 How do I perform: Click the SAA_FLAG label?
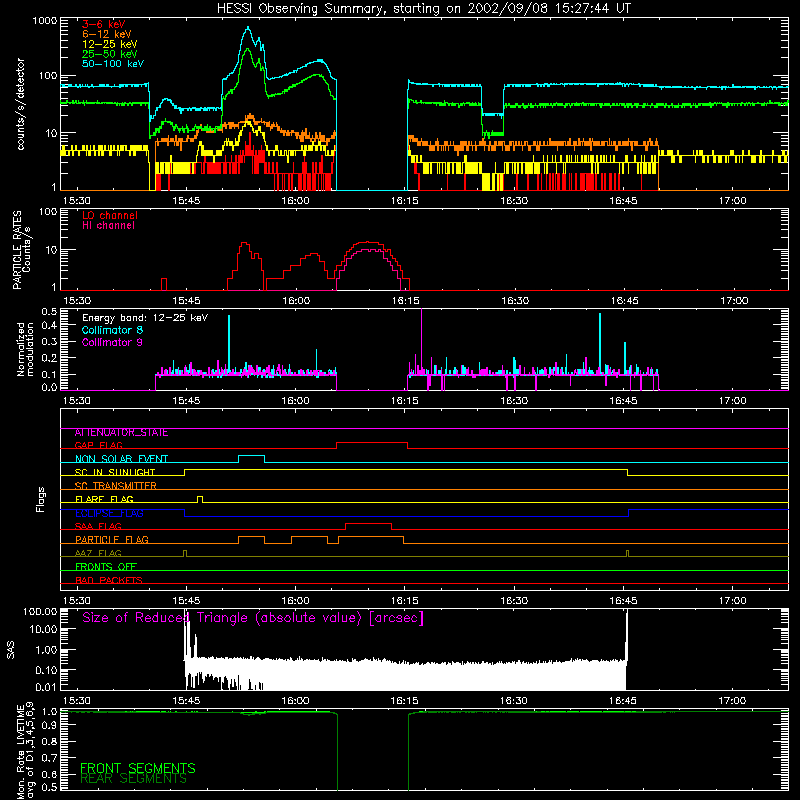[98, 526]
